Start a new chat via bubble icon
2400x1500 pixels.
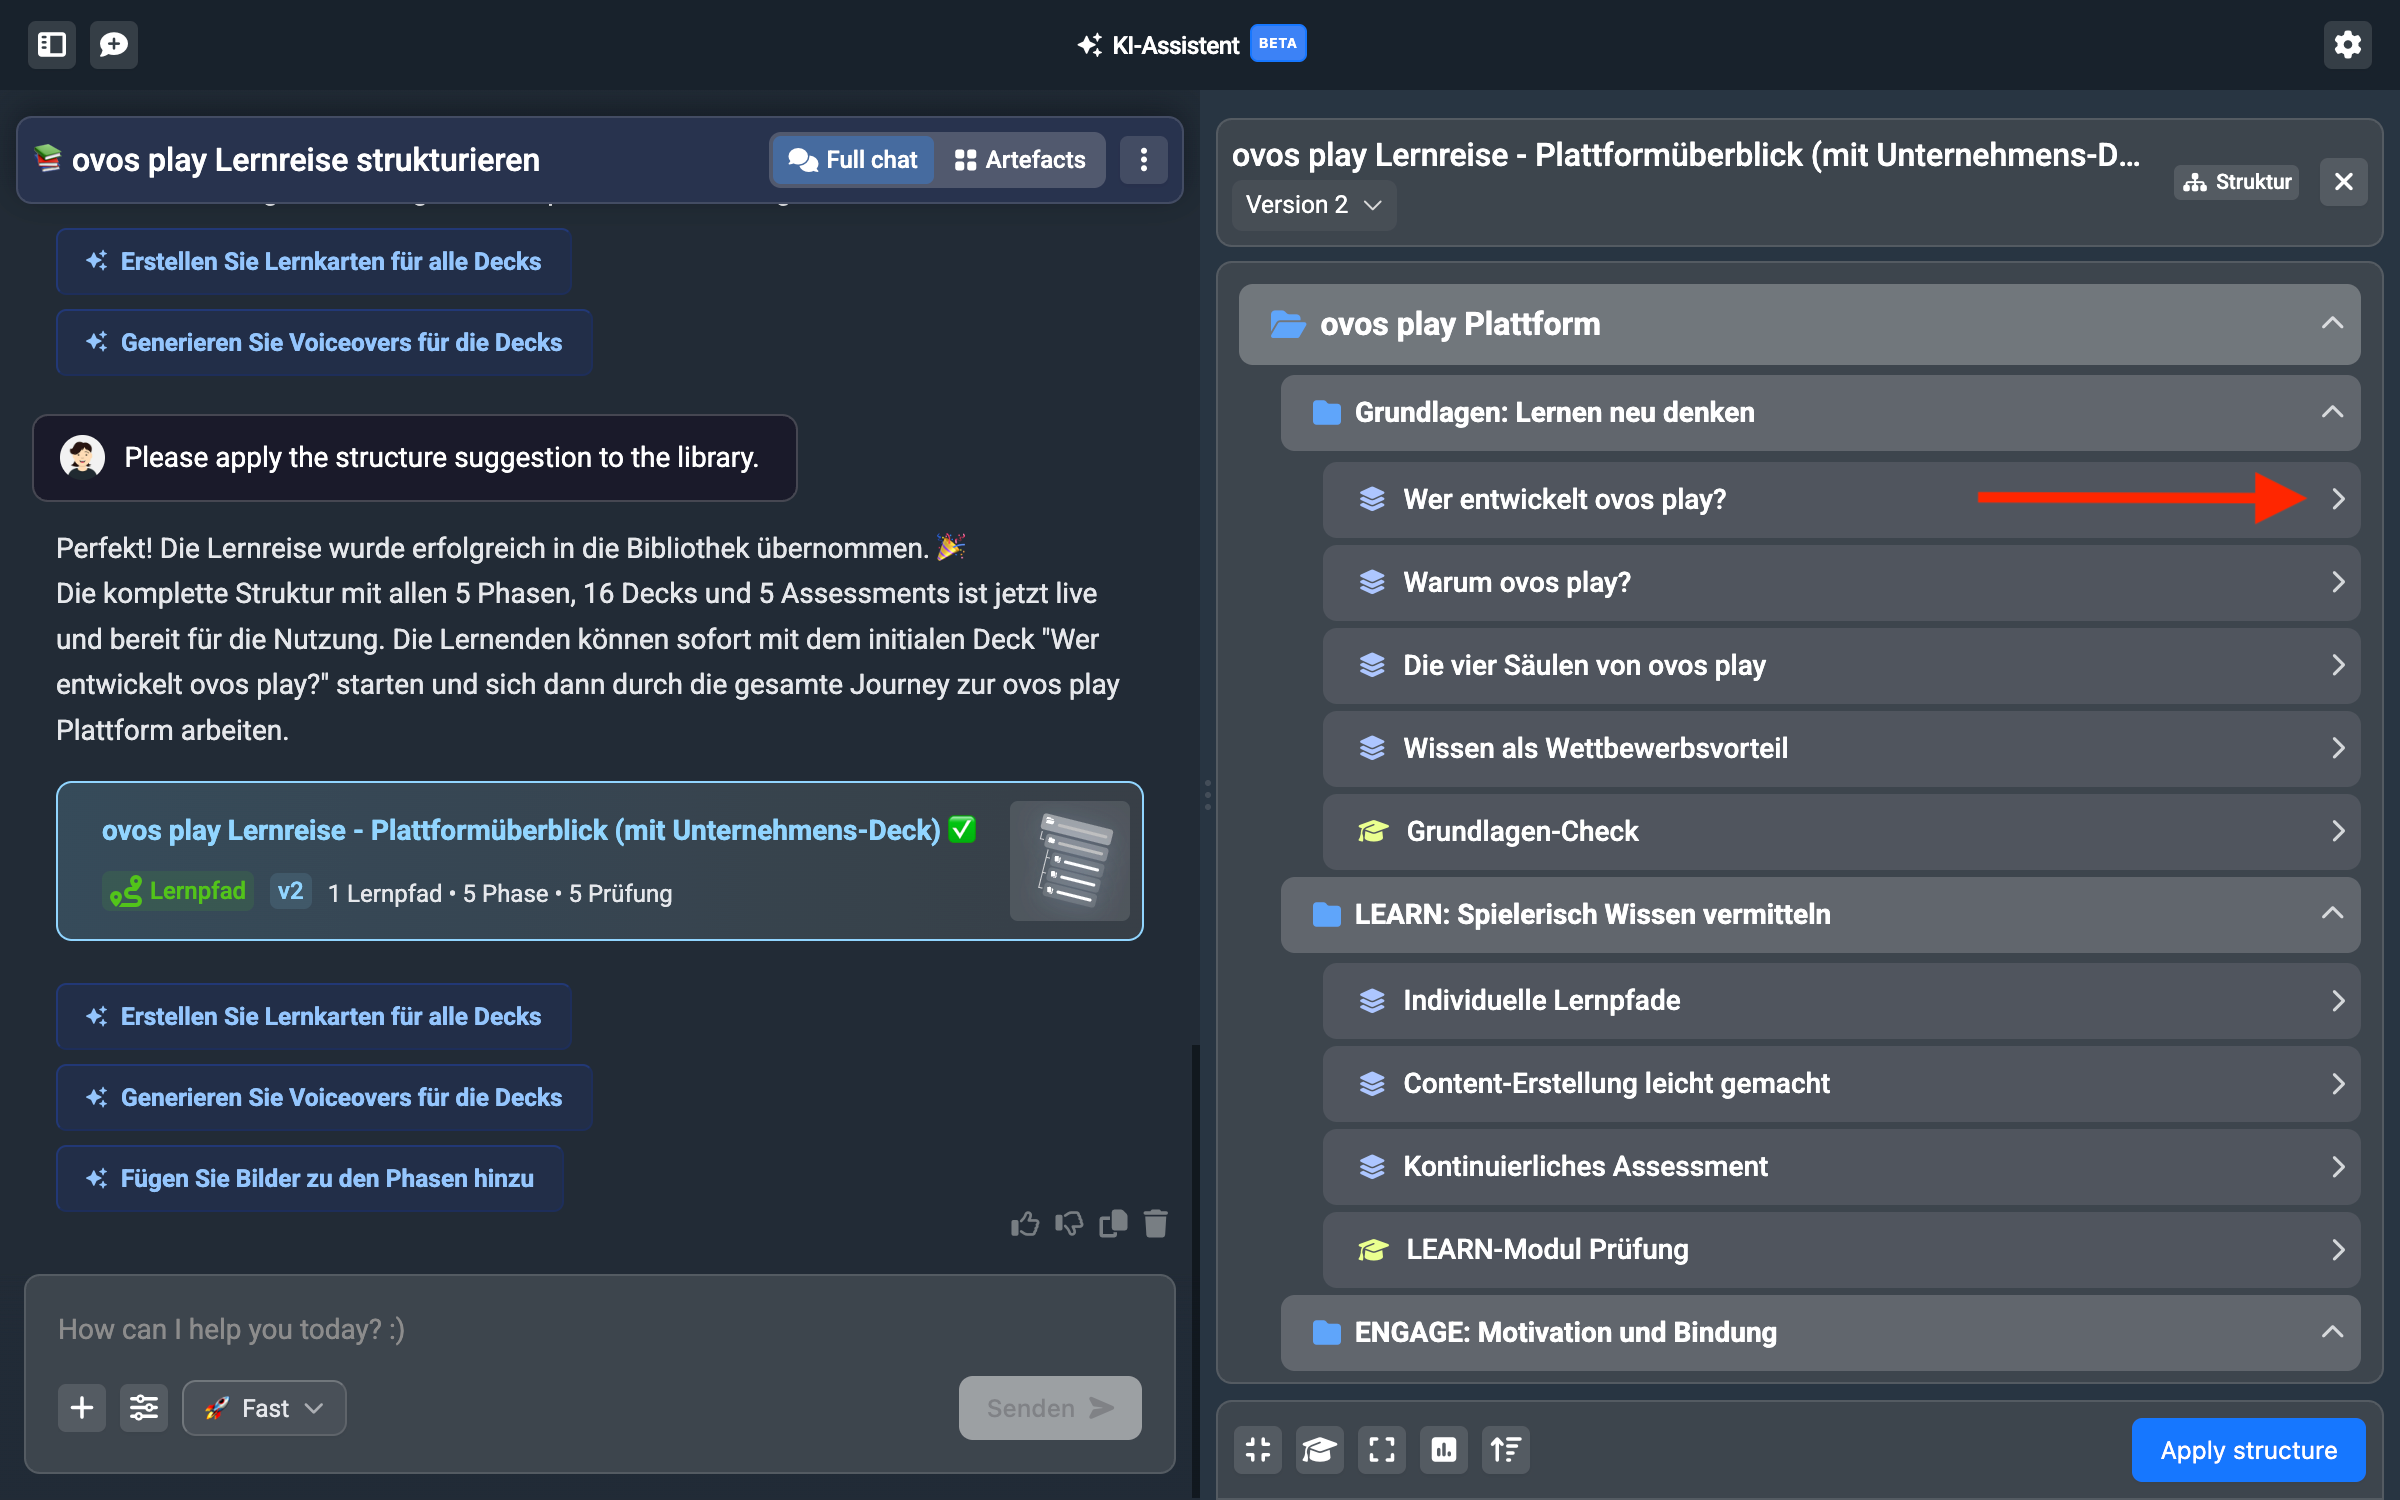pos(114,45)
